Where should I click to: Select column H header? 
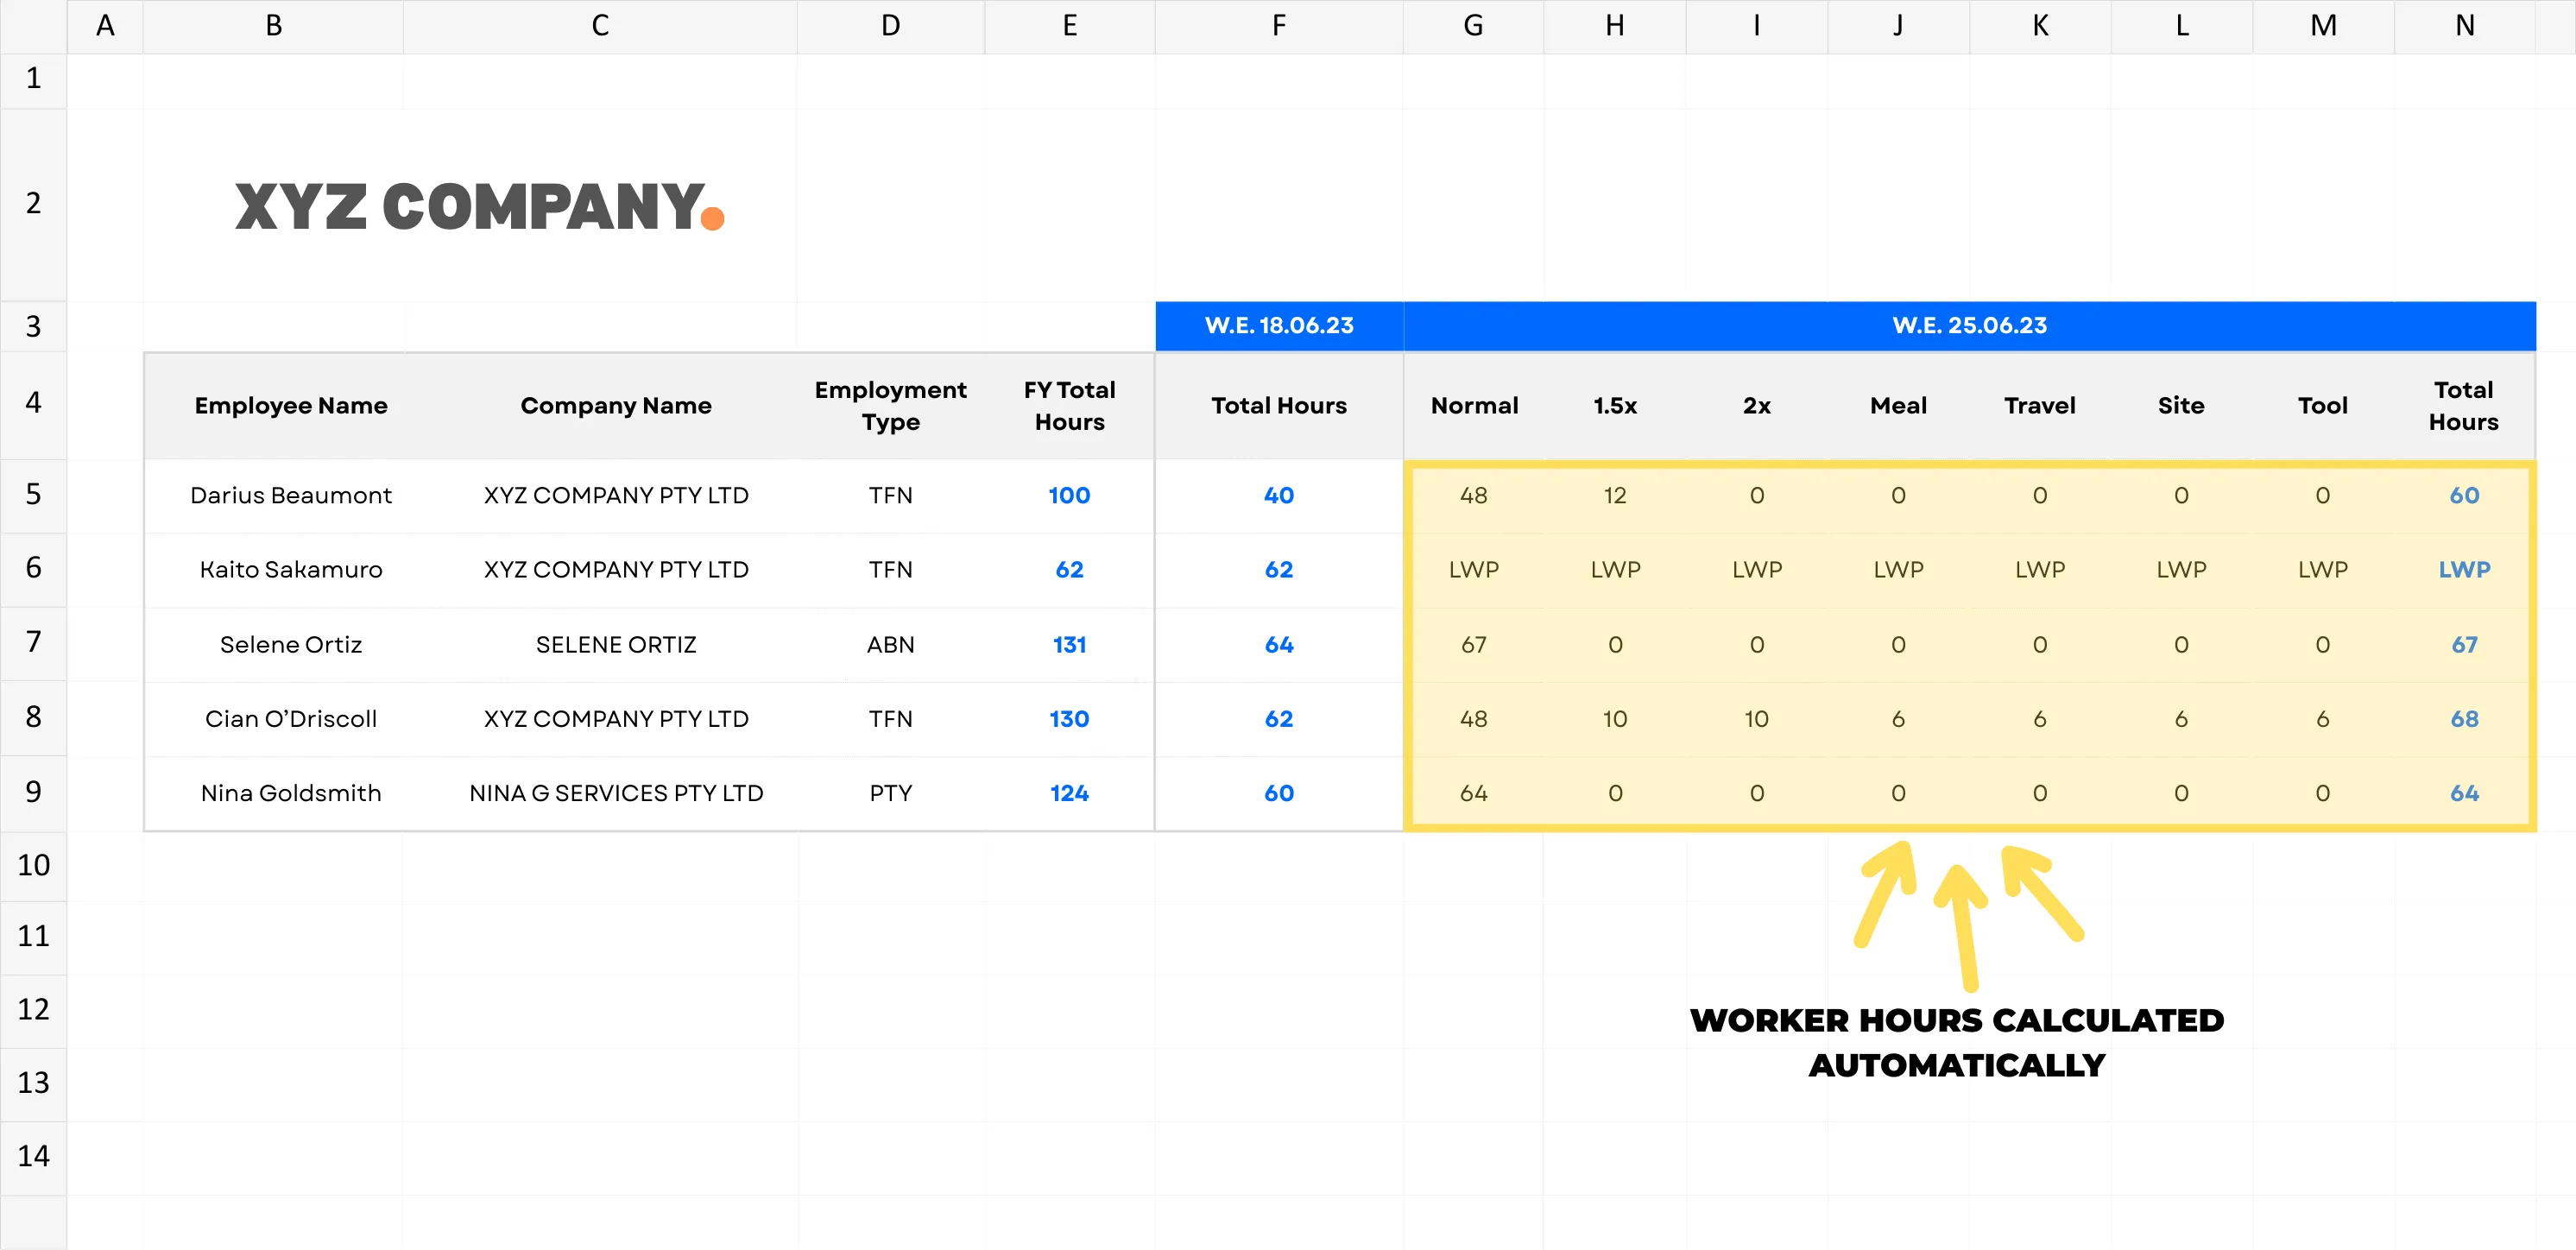pyautogui.click(x=1615, y=26)
